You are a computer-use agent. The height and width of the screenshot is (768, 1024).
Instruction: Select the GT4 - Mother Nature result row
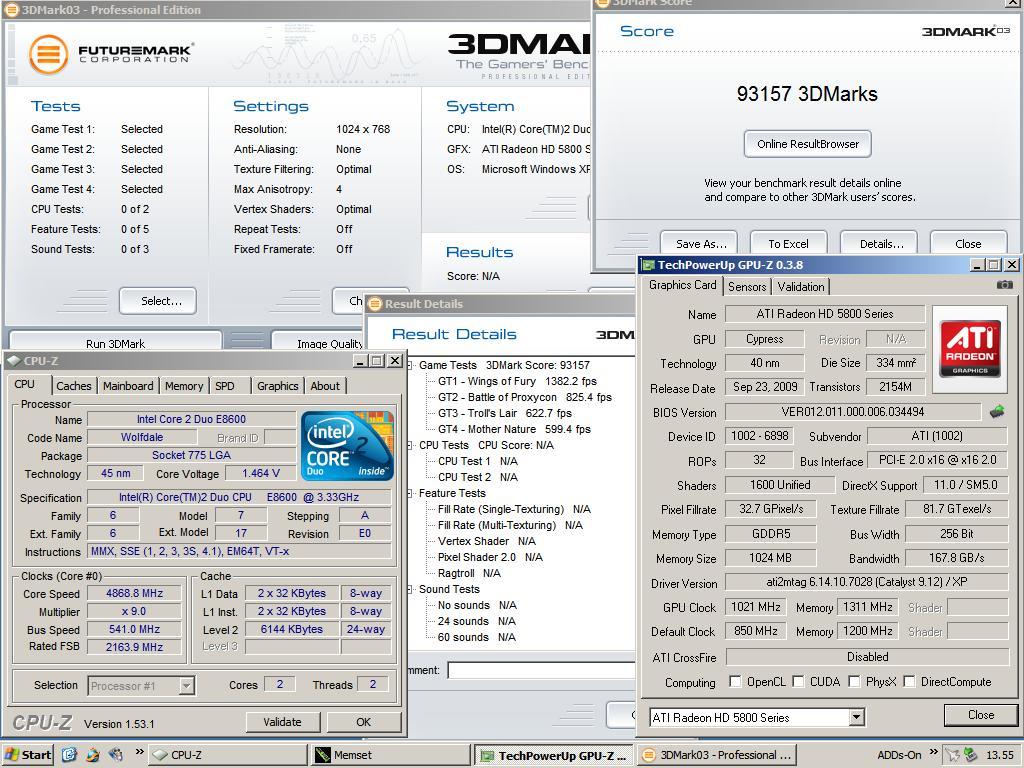(x=514, y=429)
